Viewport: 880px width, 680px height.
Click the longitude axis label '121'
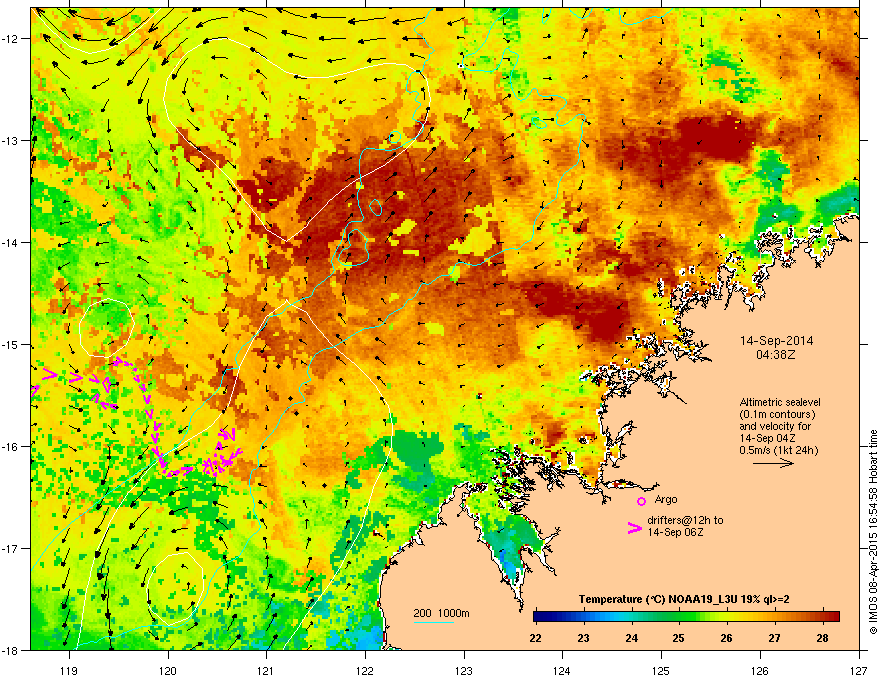tap(266, 670)
